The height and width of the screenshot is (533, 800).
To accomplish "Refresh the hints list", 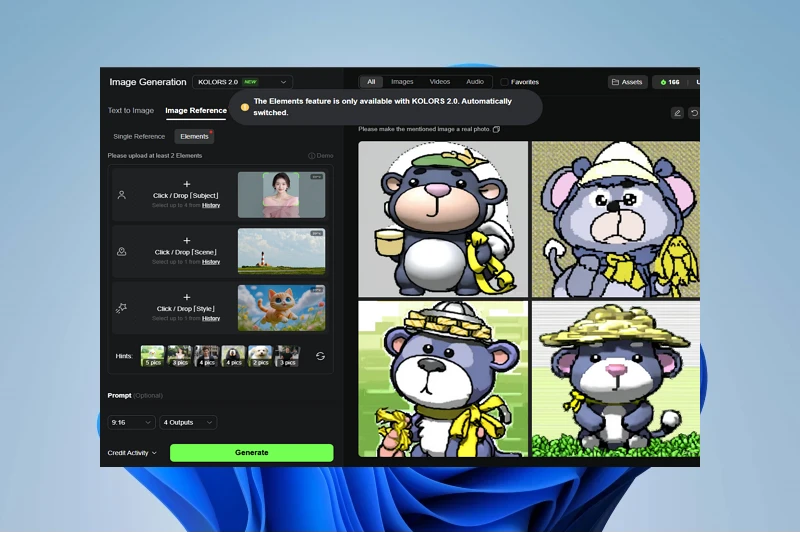I will [320, 356].
